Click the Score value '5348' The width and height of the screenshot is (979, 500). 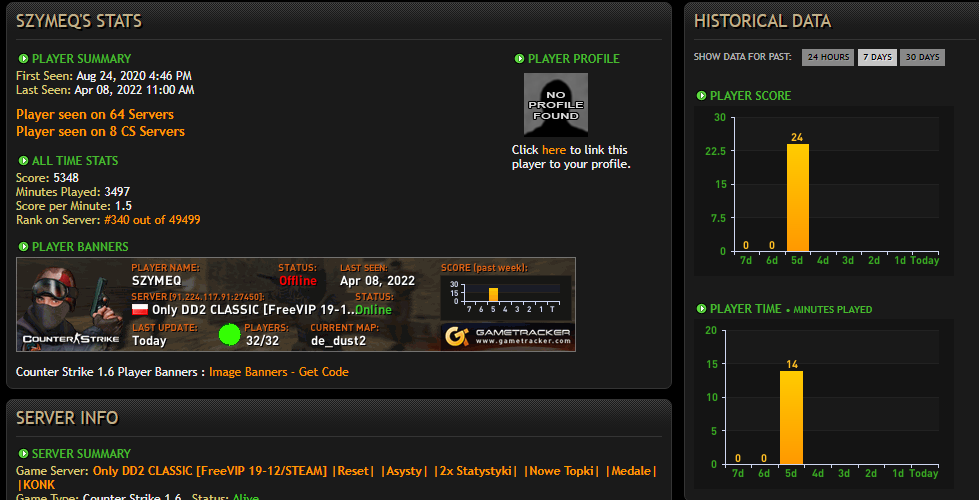click(x=66, y=178)
